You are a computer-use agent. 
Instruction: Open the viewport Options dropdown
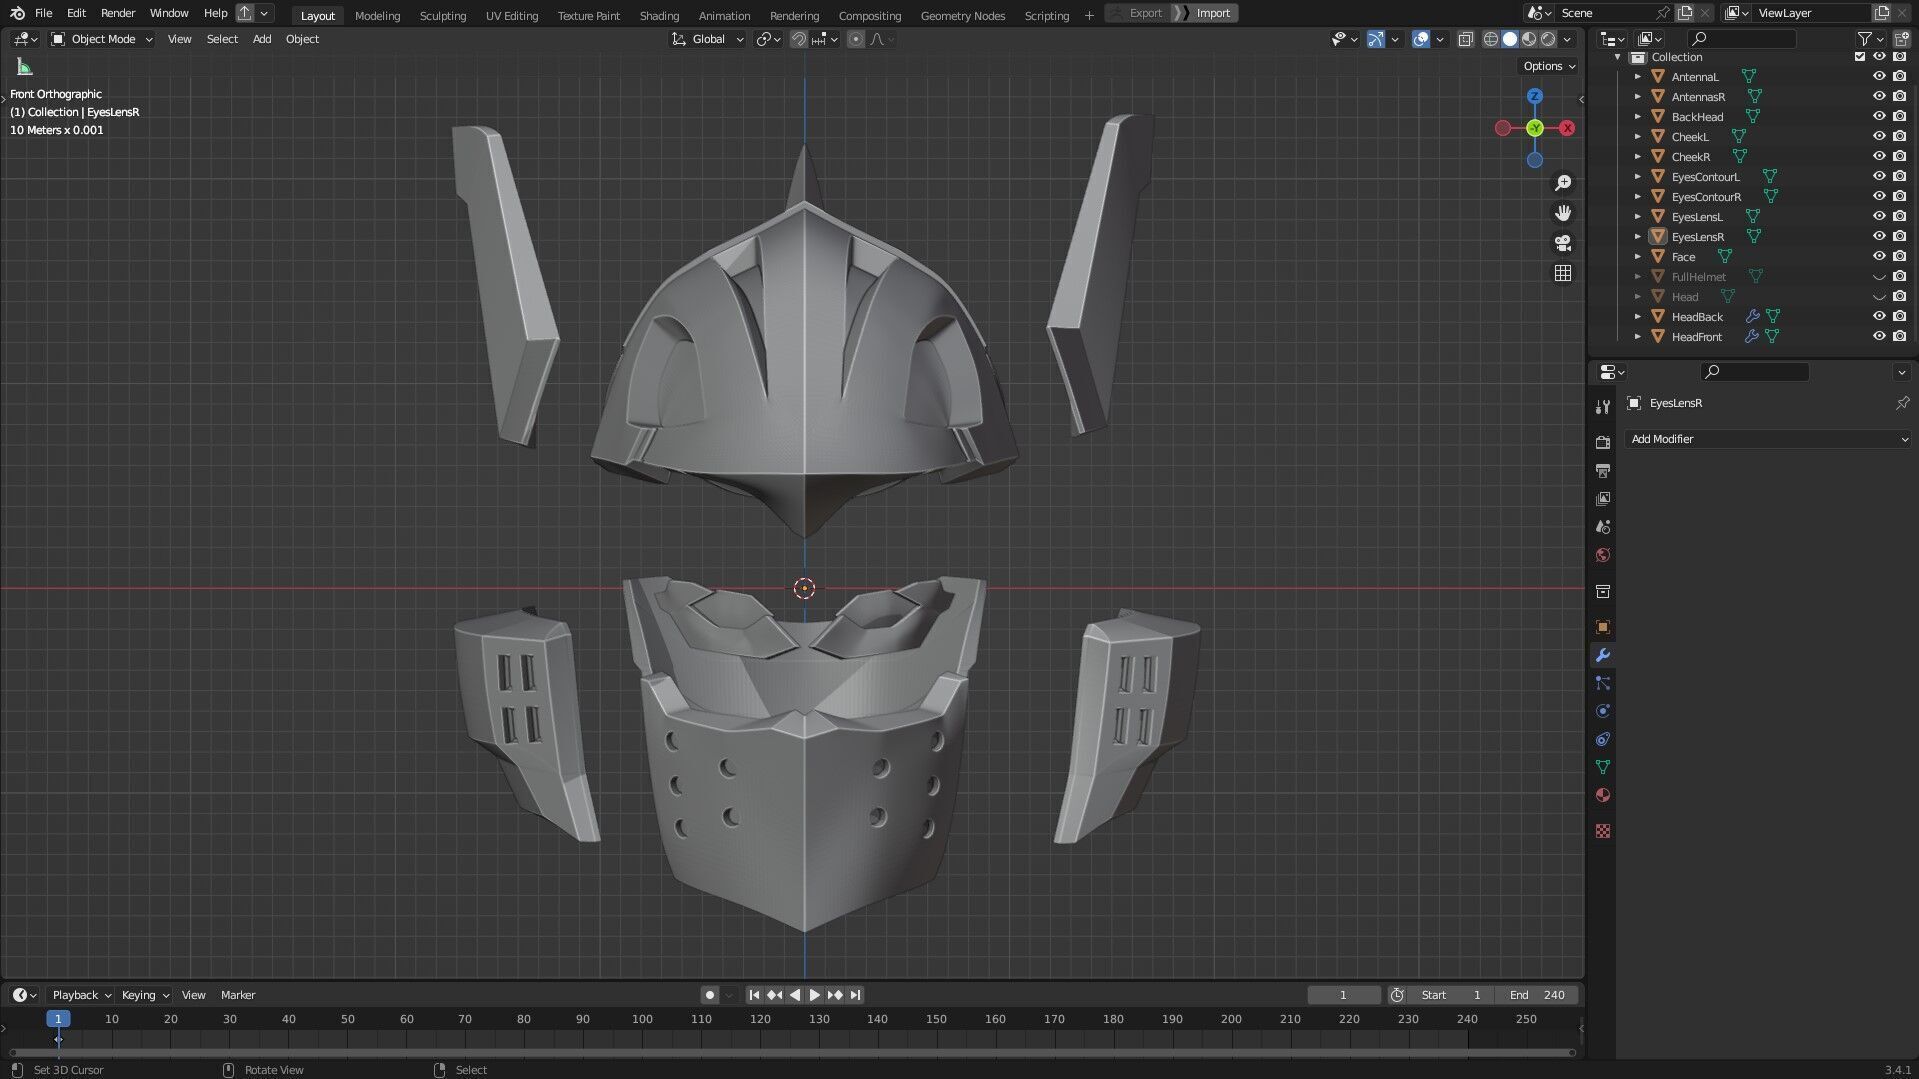click(x=1549, y=66)
